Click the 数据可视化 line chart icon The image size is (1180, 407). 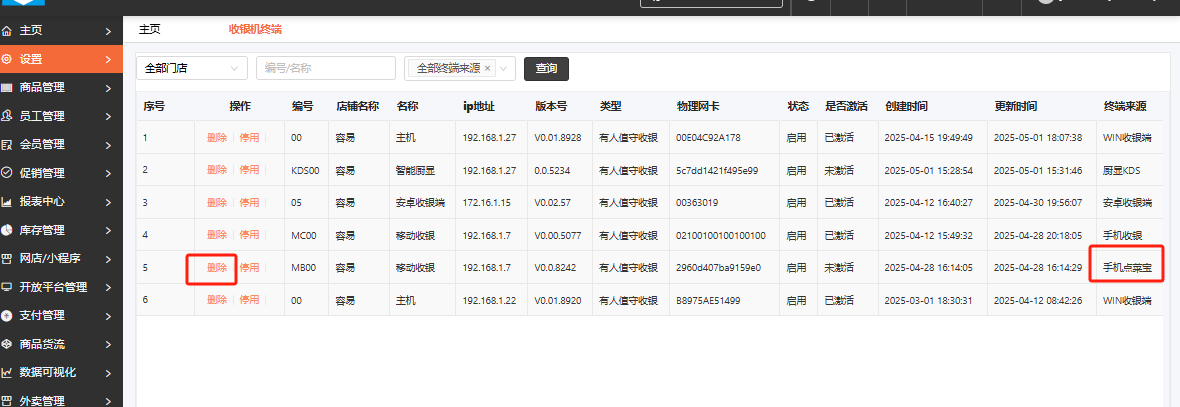[x=8, y=372]
